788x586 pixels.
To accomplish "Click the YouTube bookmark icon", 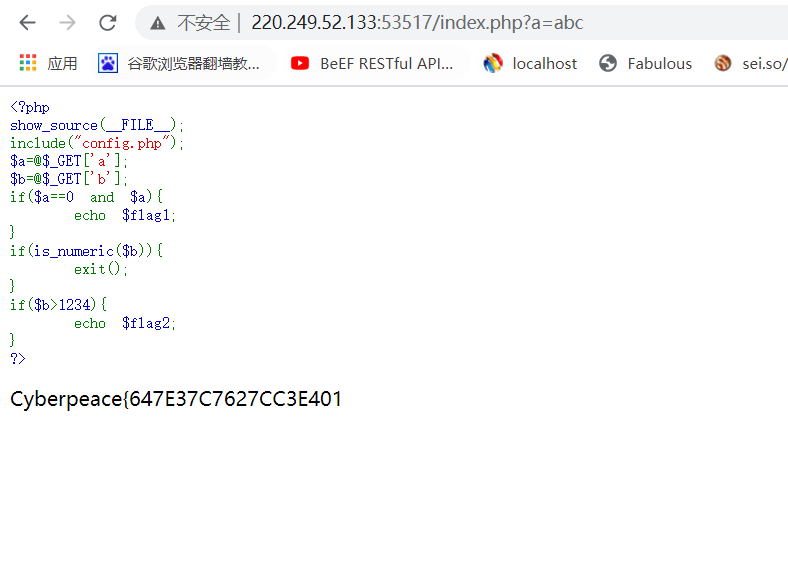I will pyautogui.click(x=300, y=63).
